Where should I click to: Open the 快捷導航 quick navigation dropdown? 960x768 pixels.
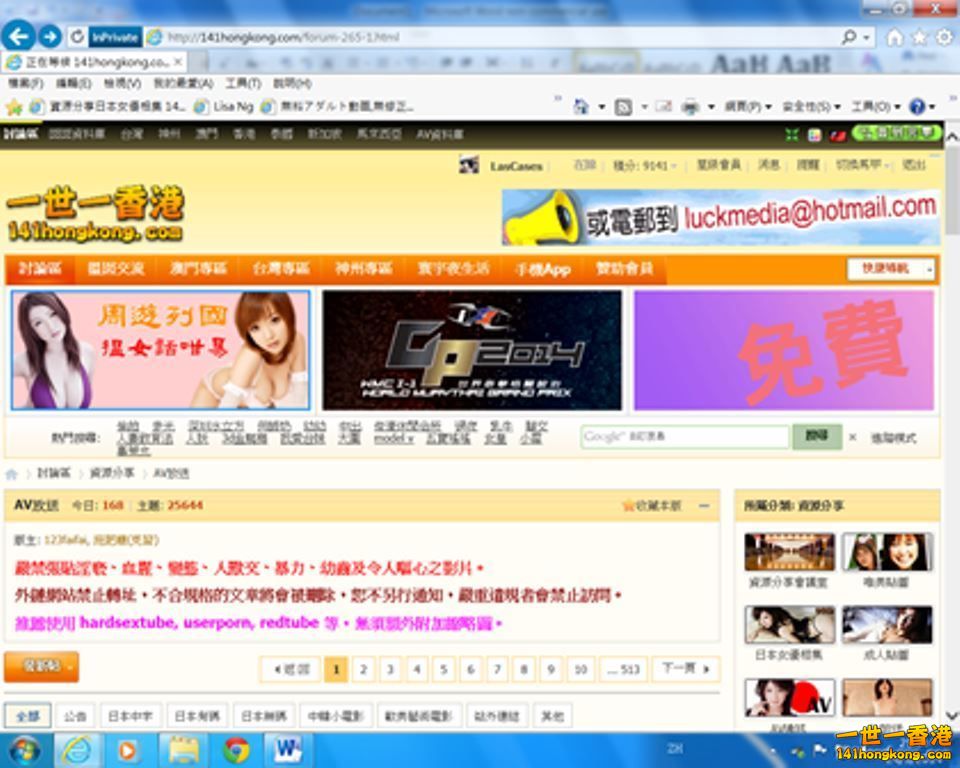pos(891,268)
